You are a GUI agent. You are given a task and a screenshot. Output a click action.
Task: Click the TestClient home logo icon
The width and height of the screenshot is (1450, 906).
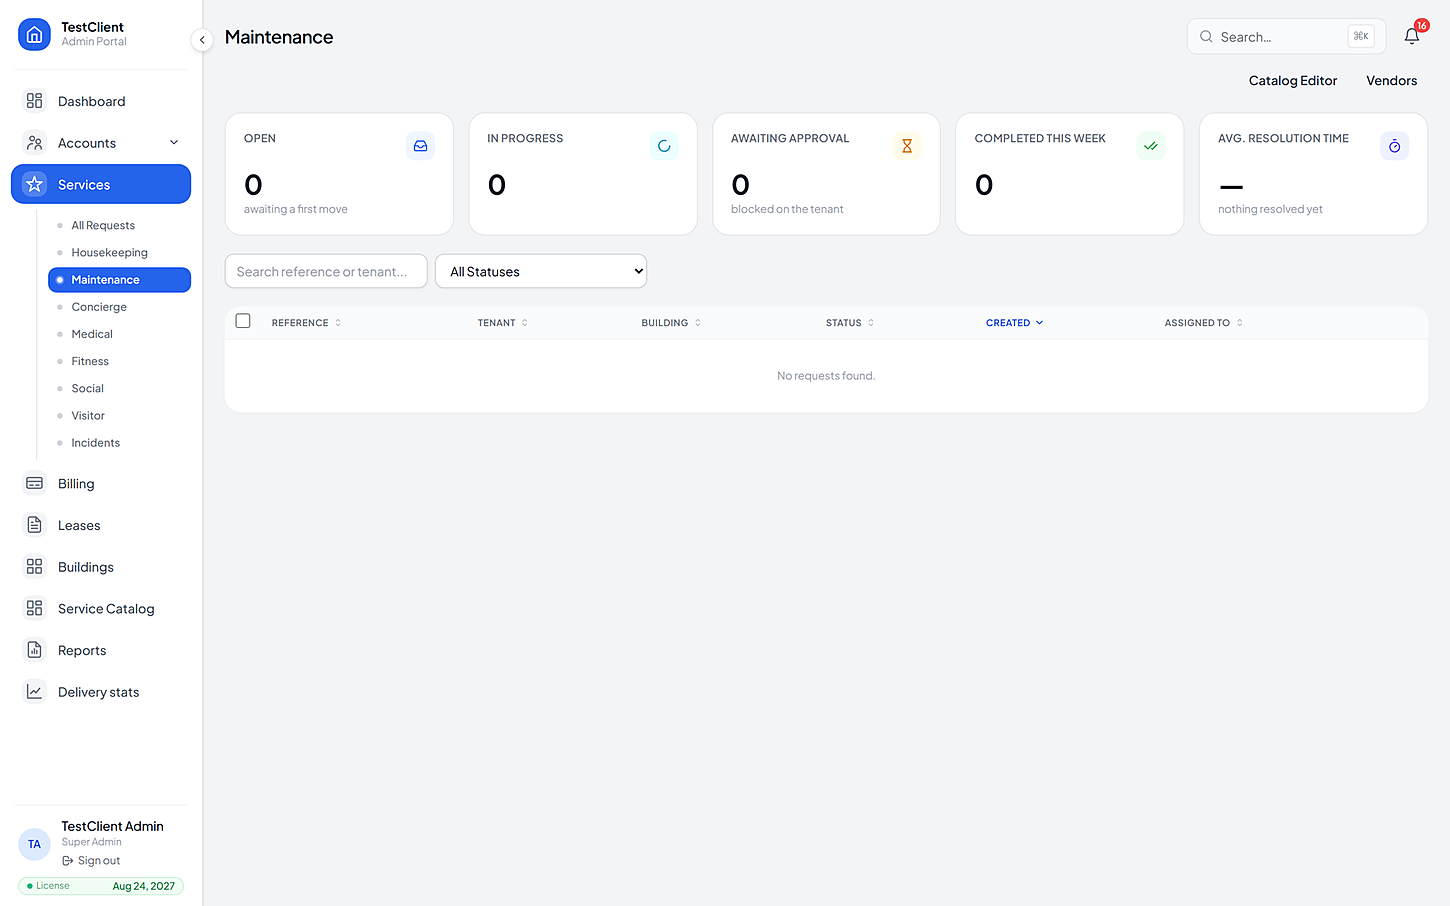(x=34, y=34)
